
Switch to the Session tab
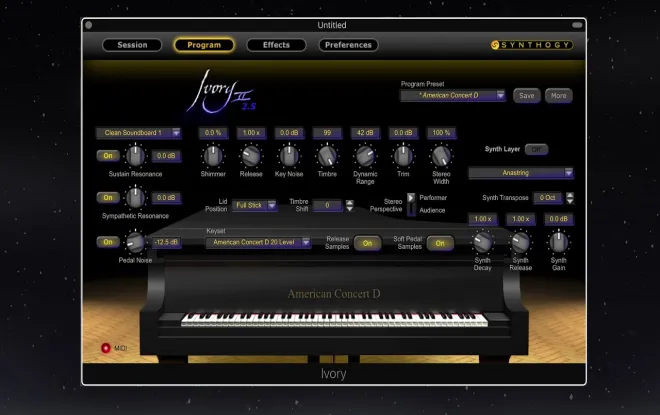(132, 45)
